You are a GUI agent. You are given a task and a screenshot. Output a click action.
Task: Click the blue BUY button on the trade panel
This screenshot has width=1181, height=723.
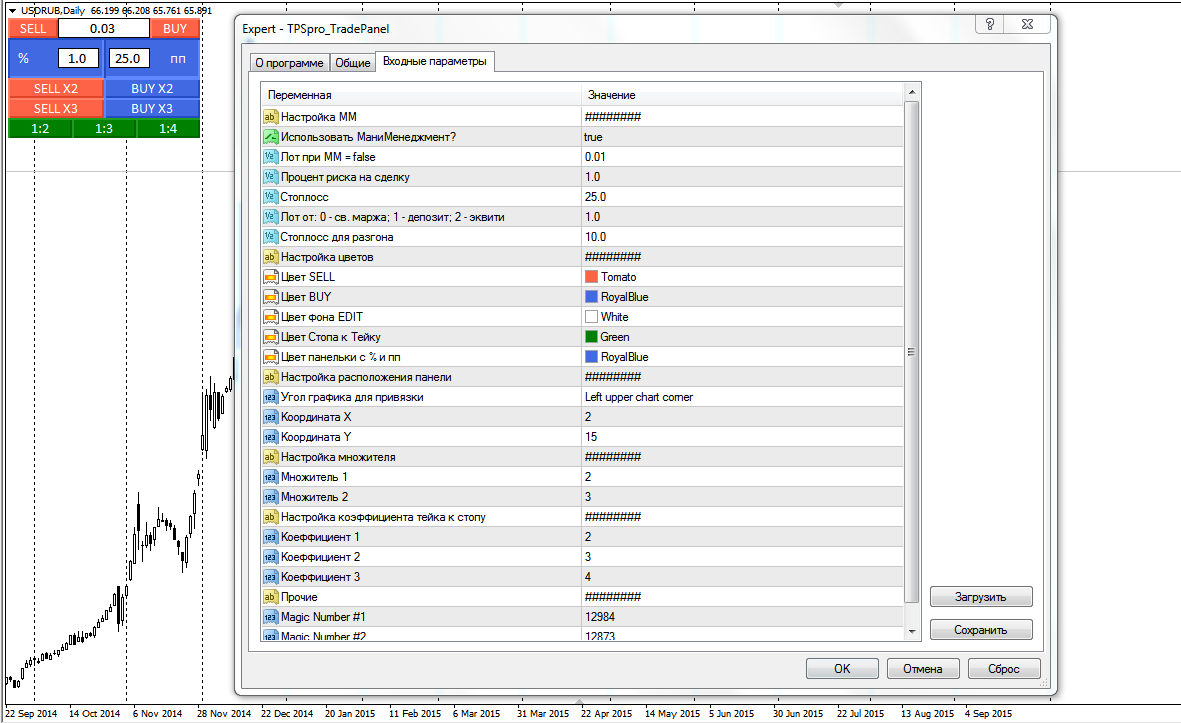[x=175, y=29]
